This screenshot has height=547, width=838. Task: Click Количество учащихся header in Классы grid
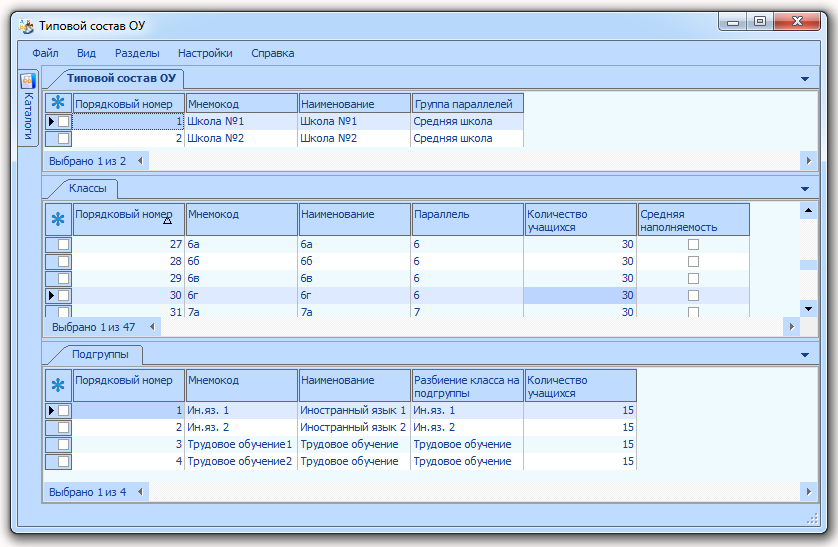point(581,220)
